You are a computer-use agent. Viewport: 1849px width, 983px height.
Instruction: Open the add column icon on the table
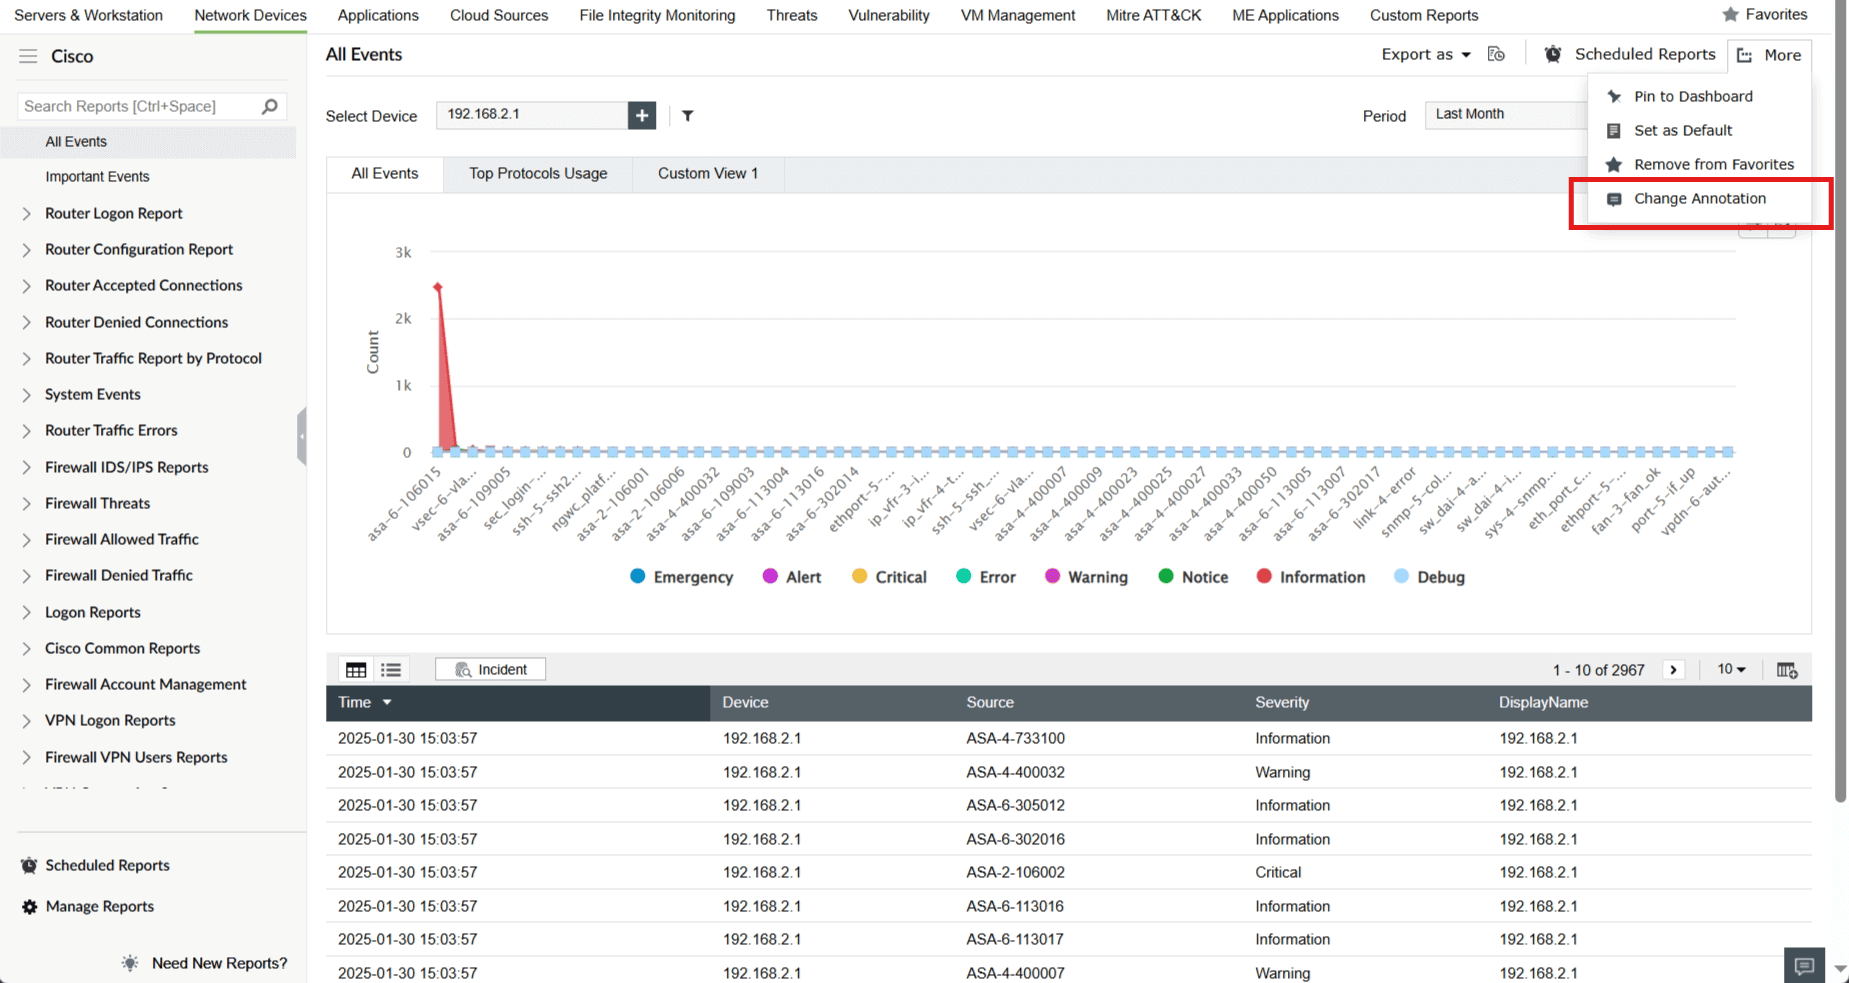[1787, 669]
